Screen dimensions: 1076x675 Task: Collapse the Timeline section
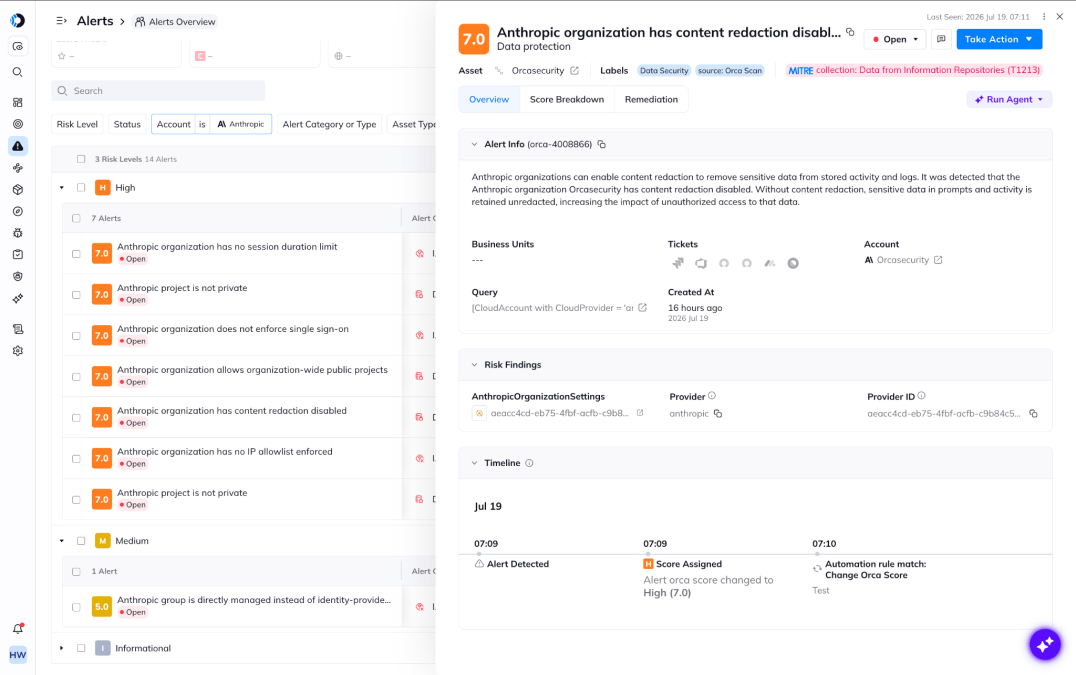coord(474,463)
